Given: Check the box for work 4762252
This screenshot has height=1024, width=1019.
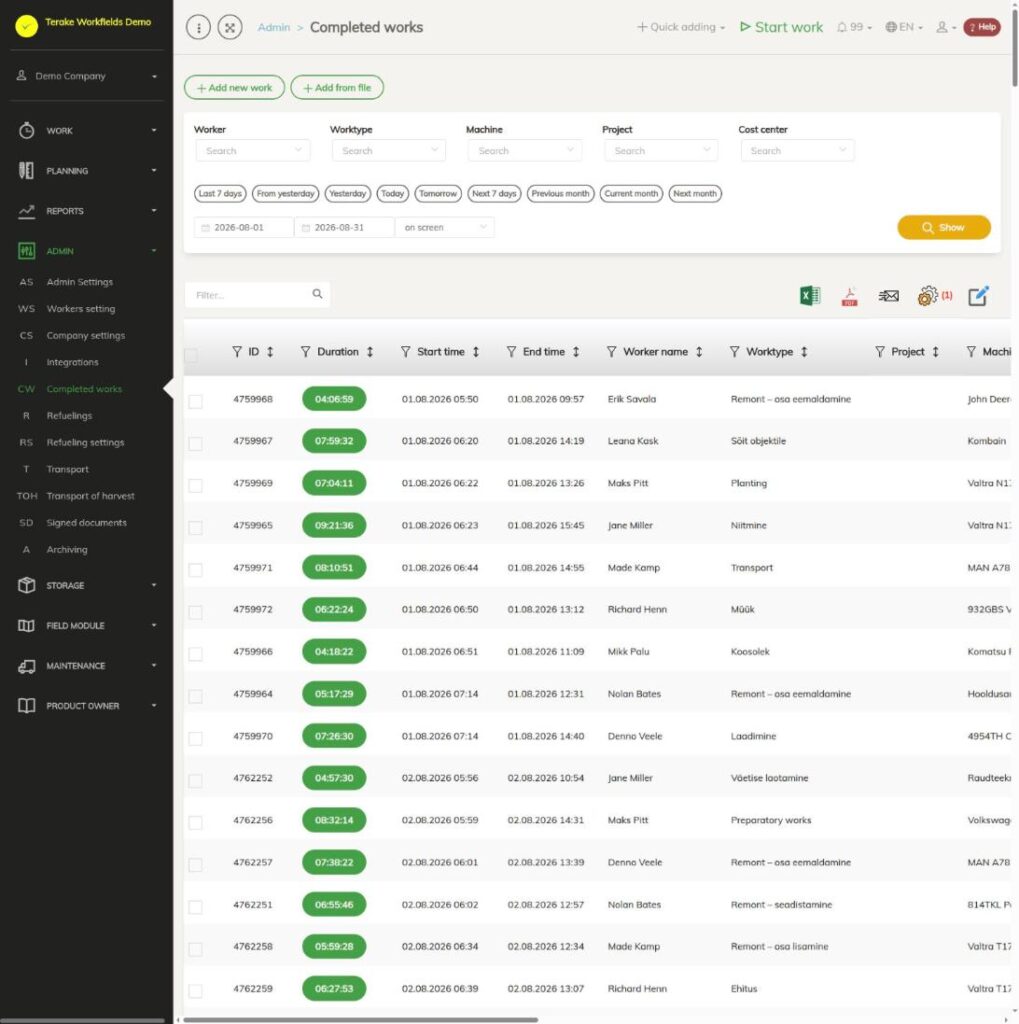Looking at the screenshot, I should coord(195,780).
